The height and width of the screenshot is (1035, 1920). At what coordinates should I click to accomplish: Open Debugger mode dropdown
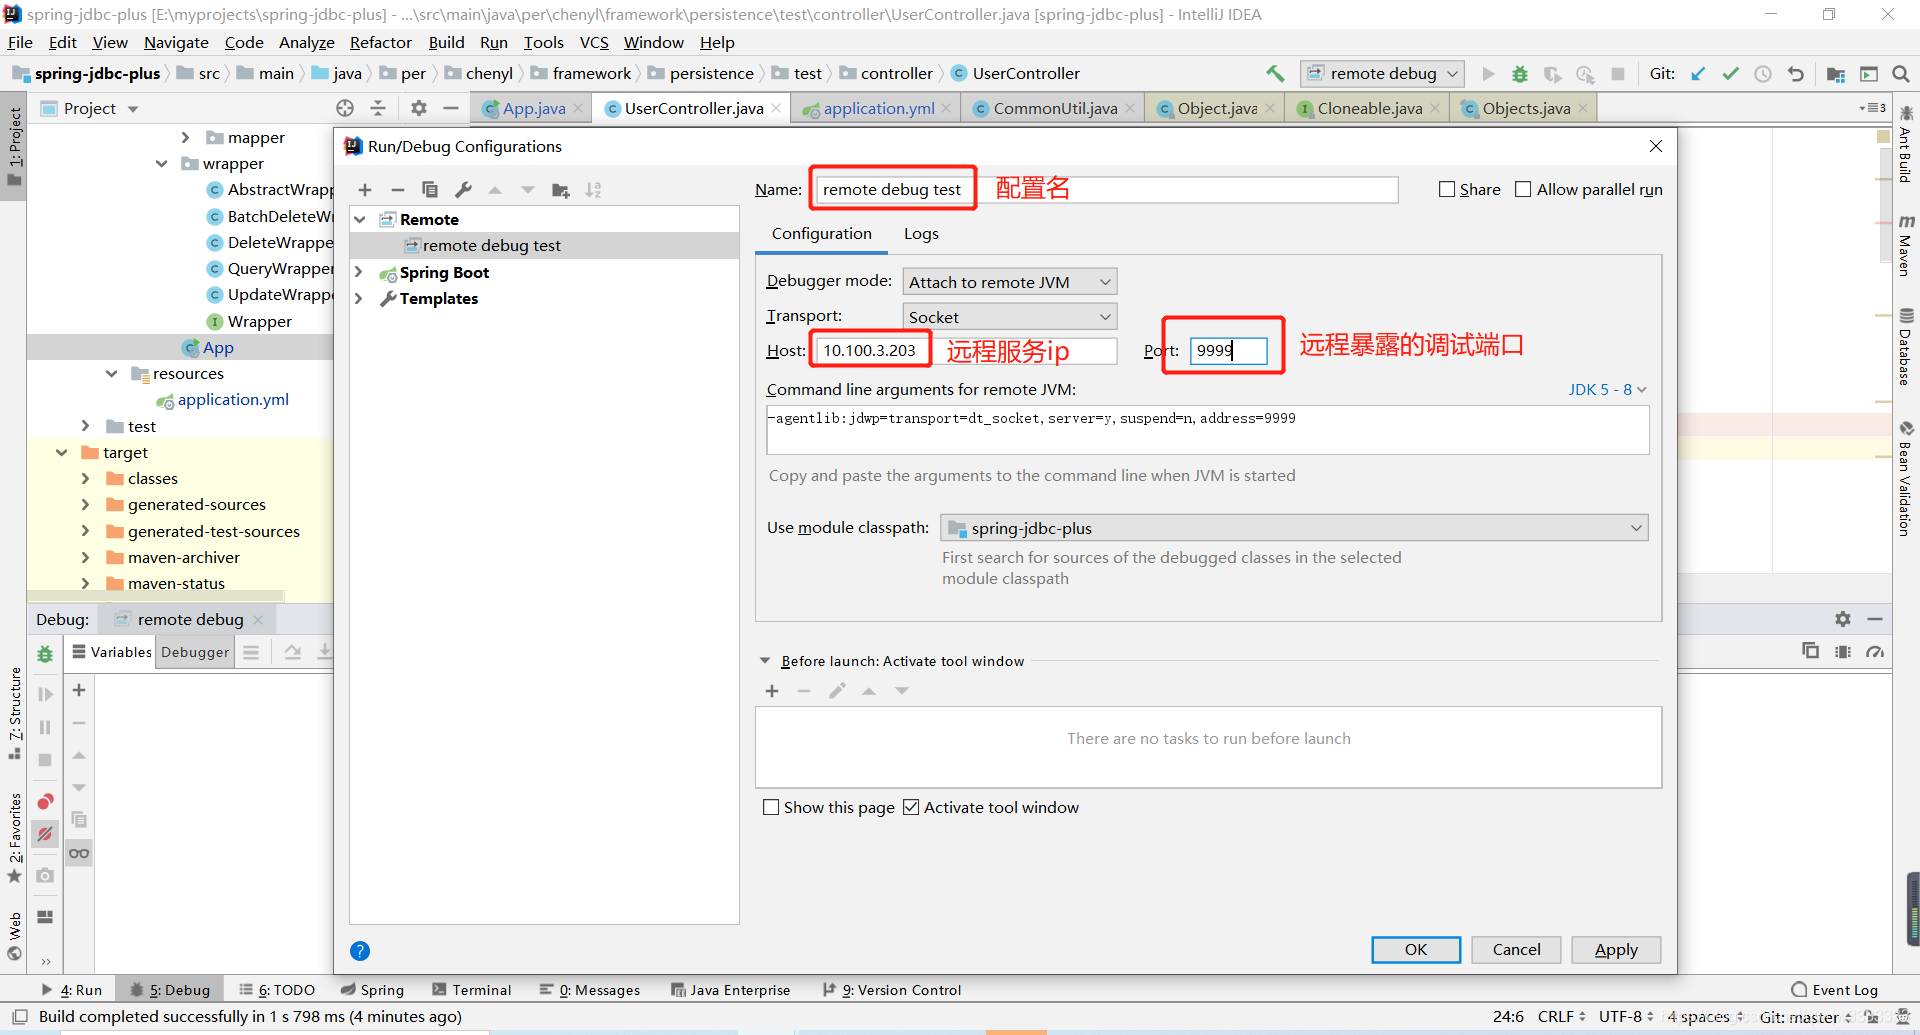click(x=1010, y=282)
